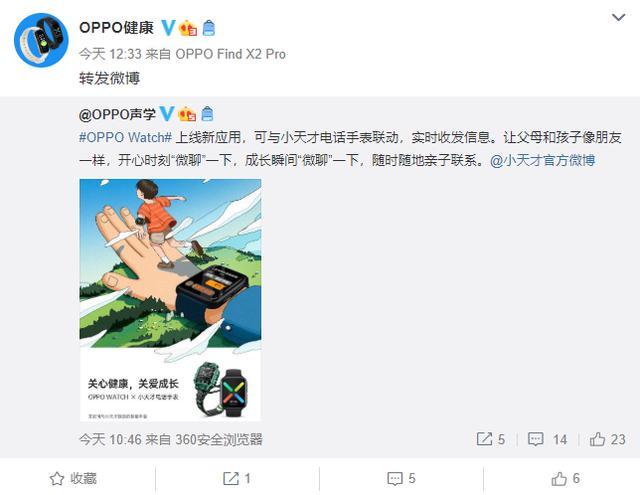Open the @小天才官方微博 mention link
Screen dimensions: 640x495
542,160
